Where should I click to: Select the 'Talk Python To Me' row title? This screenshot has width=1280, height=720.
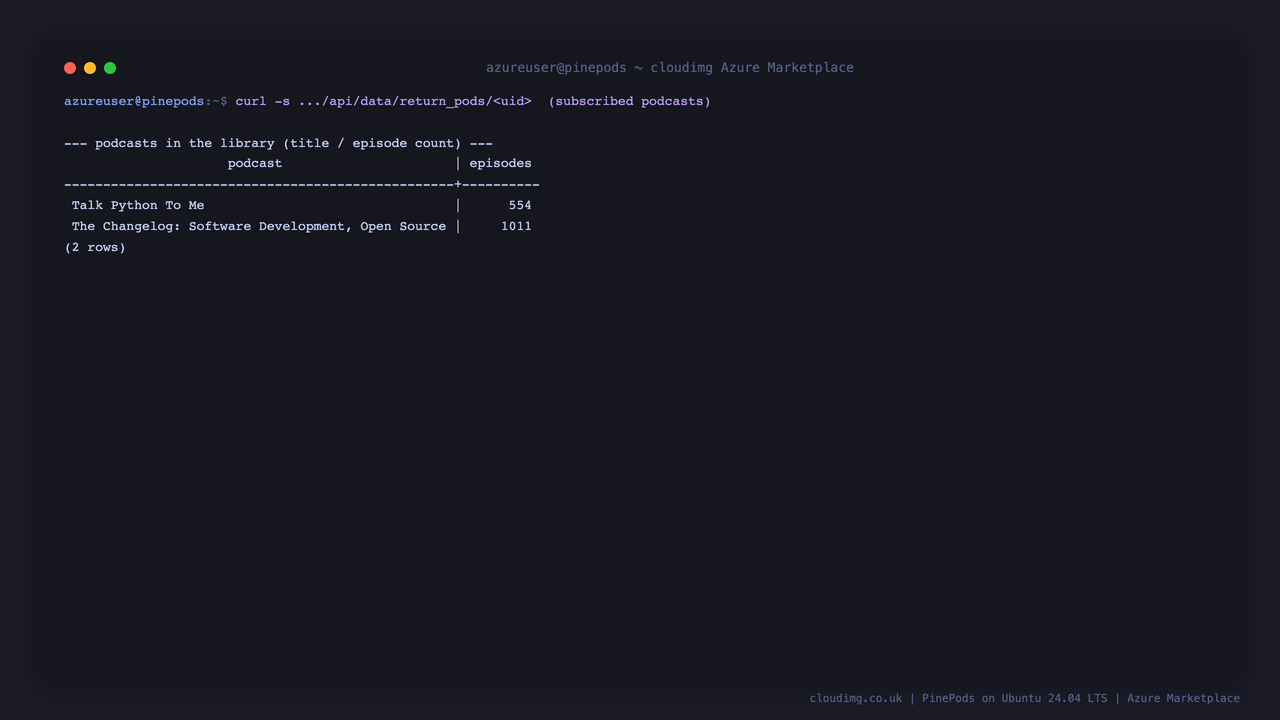138,205
